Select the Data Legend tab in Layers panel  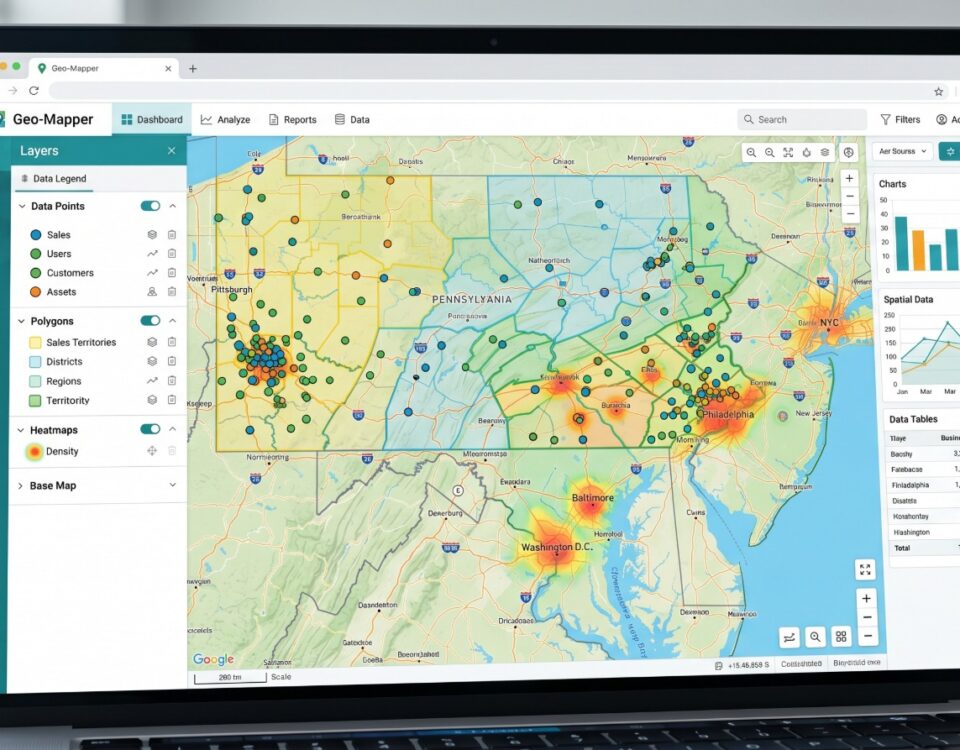tap(54, 179)
